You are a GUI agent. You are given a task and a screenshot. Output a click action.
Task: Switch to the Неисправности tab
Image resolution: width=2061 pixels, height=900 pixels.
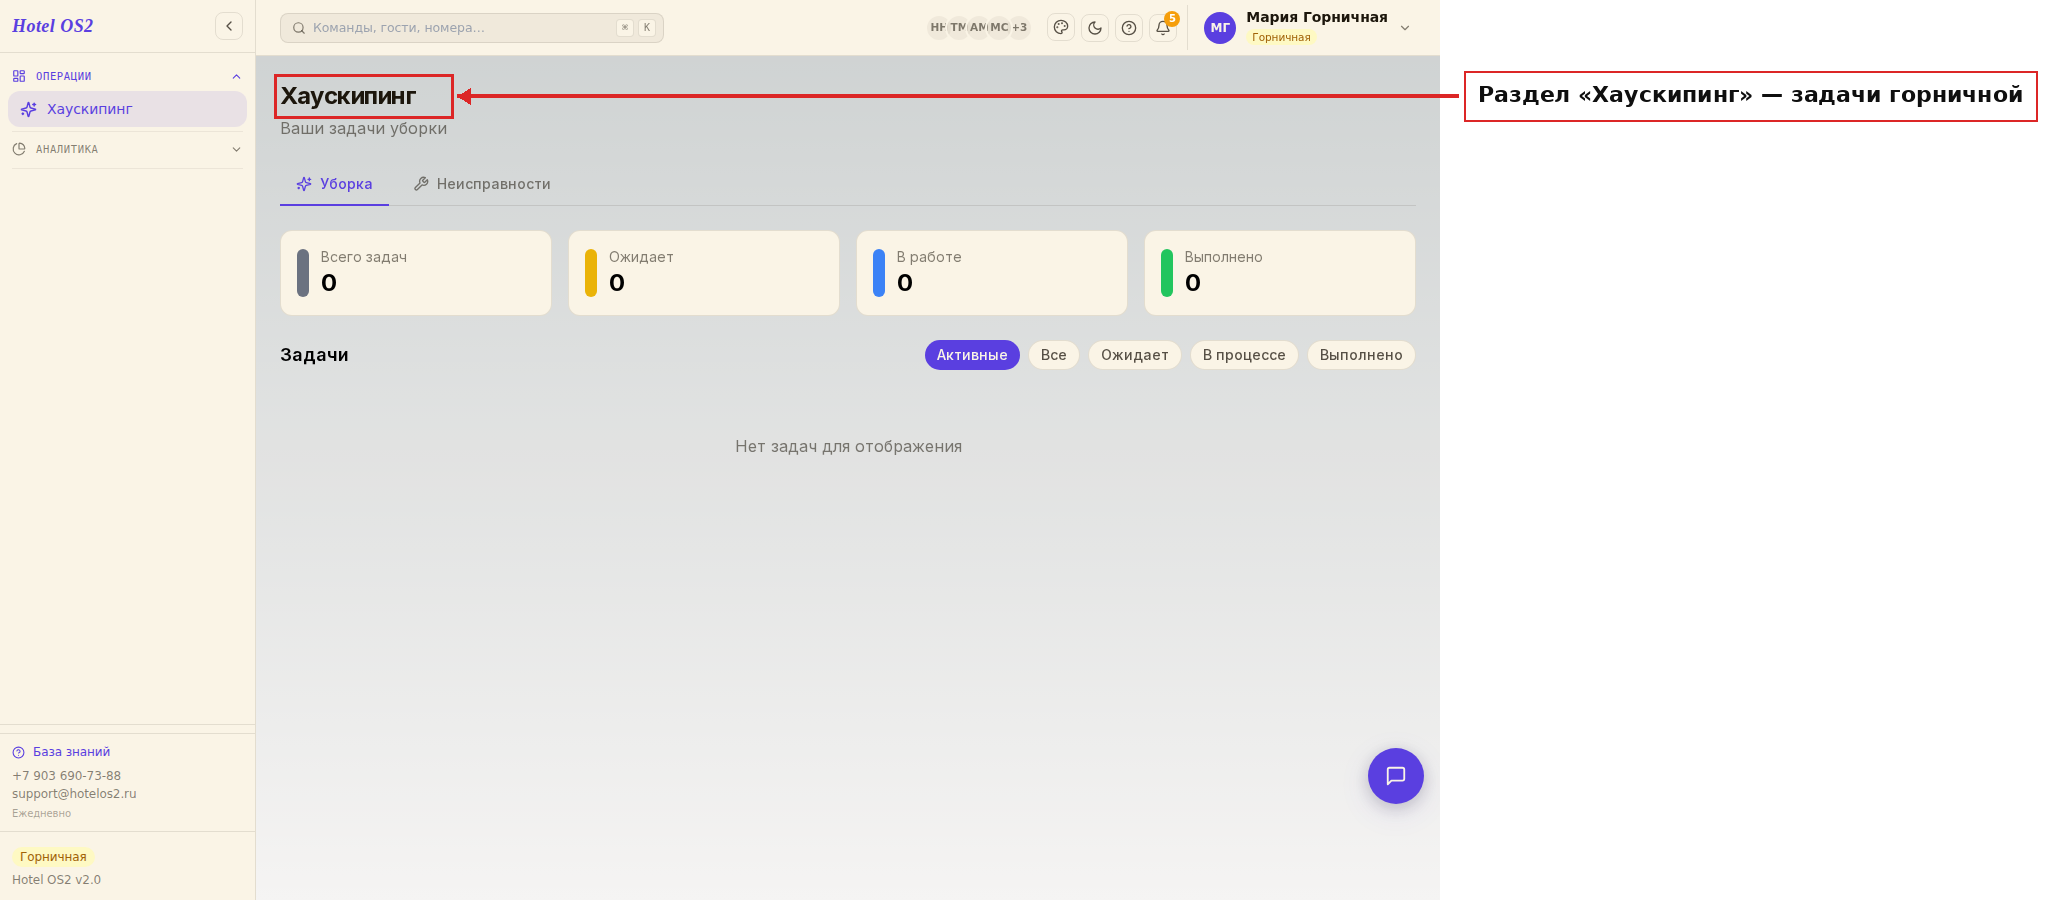pyautogui.click(x=482, y=184)
